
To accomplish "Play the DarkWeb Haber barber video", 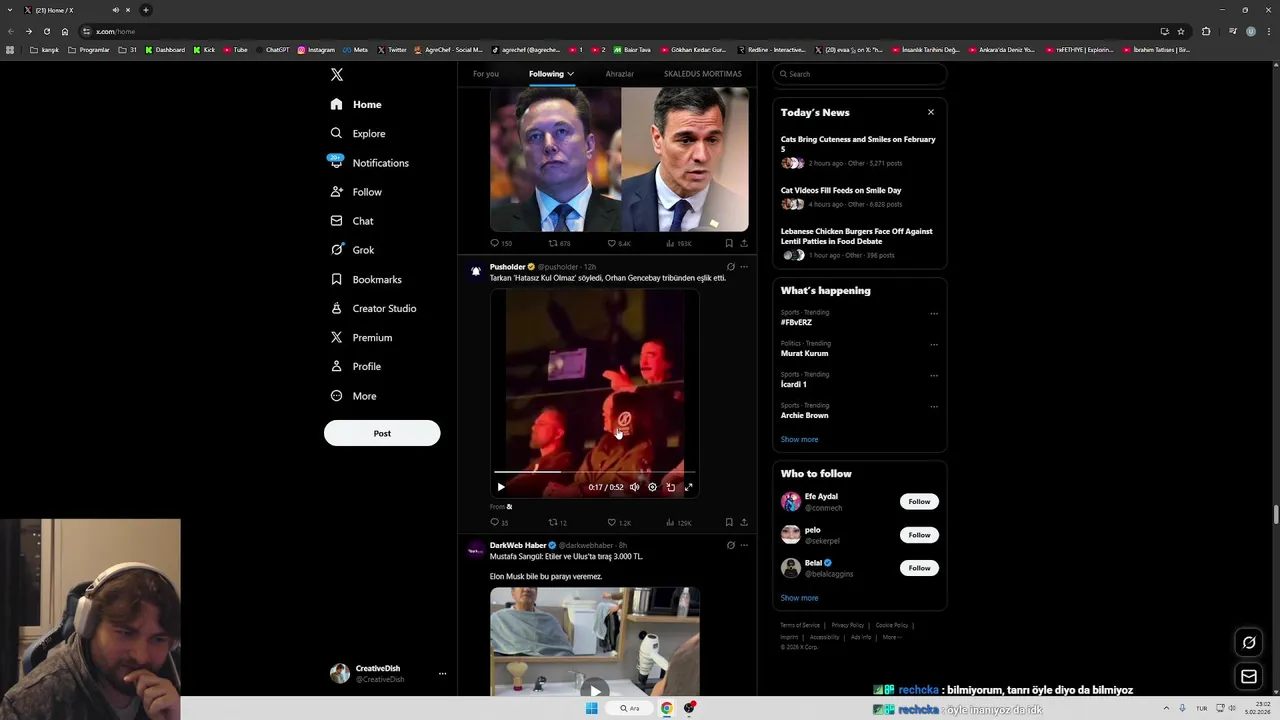I will pyautogui.click(x=595, y=690).
